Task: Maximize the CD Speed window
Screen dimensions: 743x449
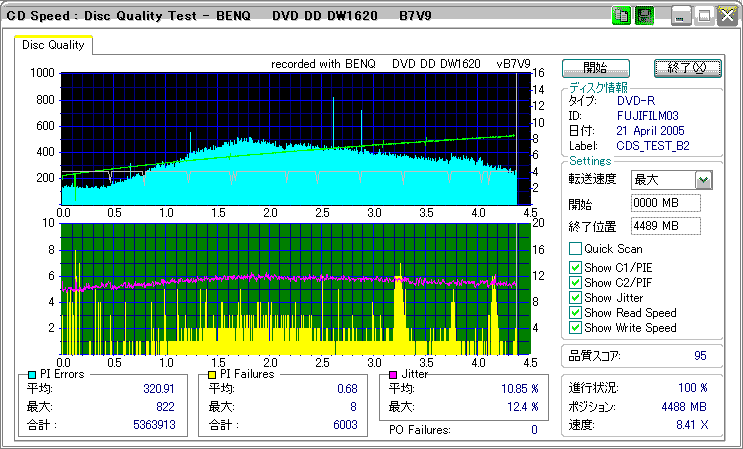Action: (x=705, y=15)
